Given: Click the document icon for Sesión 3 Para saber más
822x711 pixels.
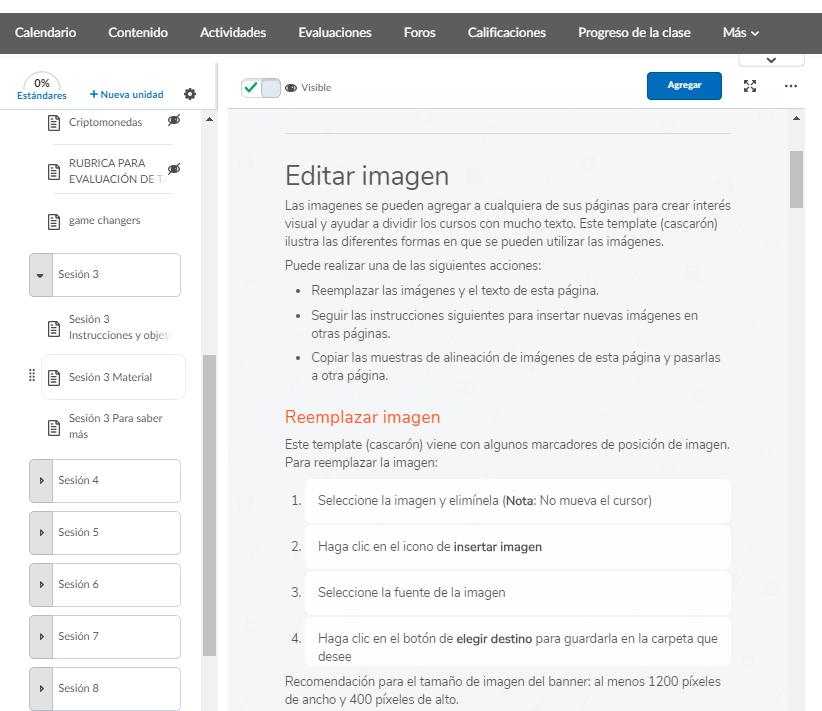Looking at the screenshot, I should (x=55, y=427).
